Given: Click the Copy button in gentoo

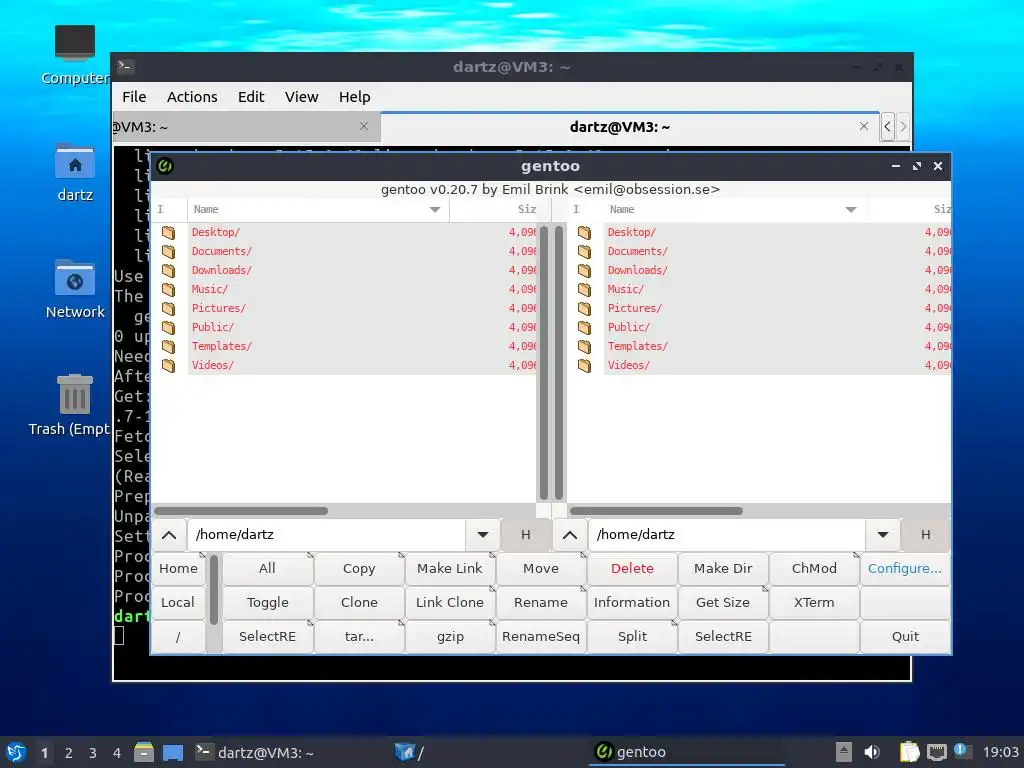Looking at the screenshot, I should (x=359, y=569).
